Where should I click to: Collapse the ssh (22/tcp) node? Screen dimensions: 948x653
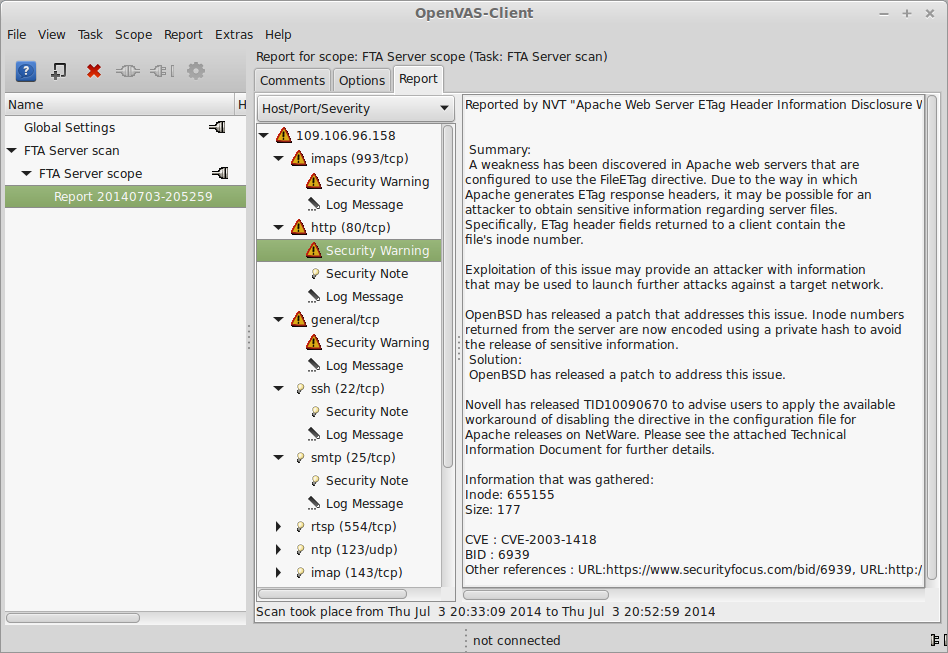[x=279, y=388]
